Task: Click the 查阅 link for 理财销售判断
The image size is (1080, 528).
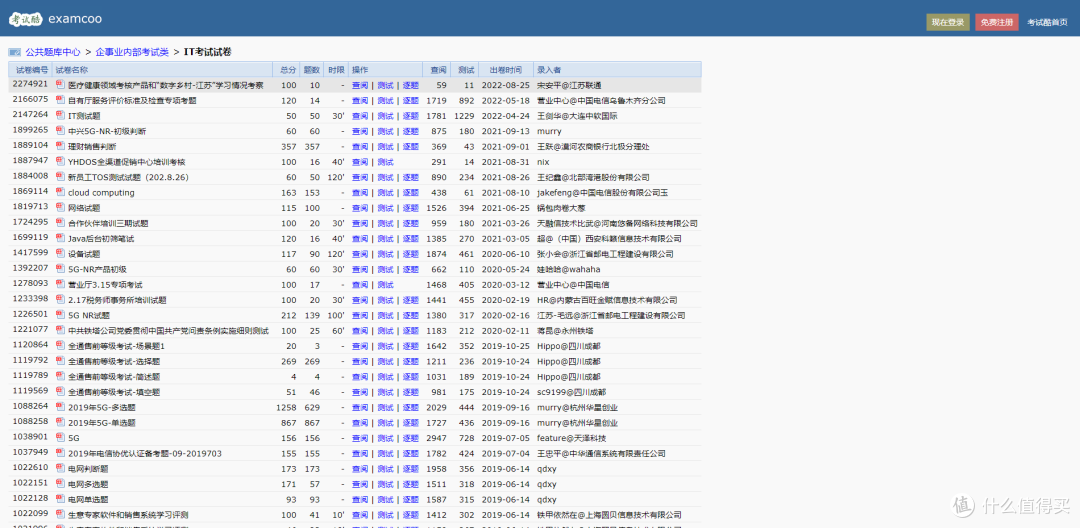Action: point(360,147)
